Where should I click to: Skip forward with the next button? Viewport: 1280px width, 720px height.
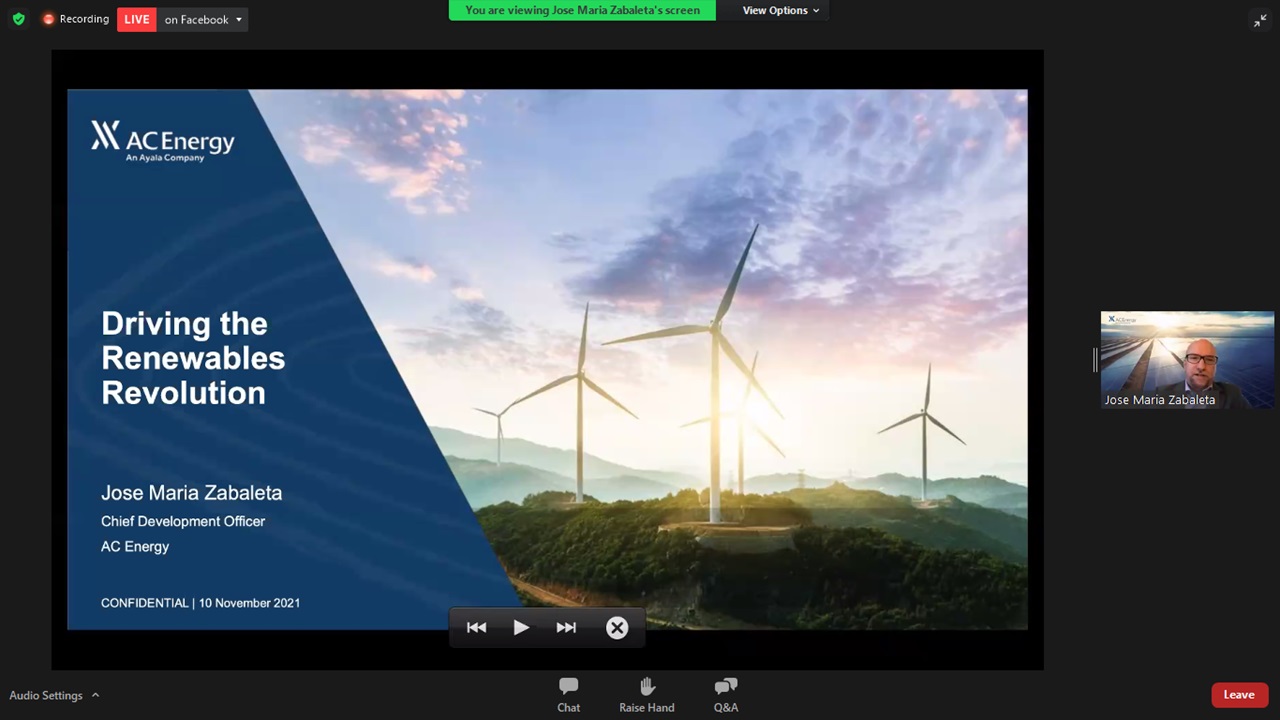click(566, 627)
